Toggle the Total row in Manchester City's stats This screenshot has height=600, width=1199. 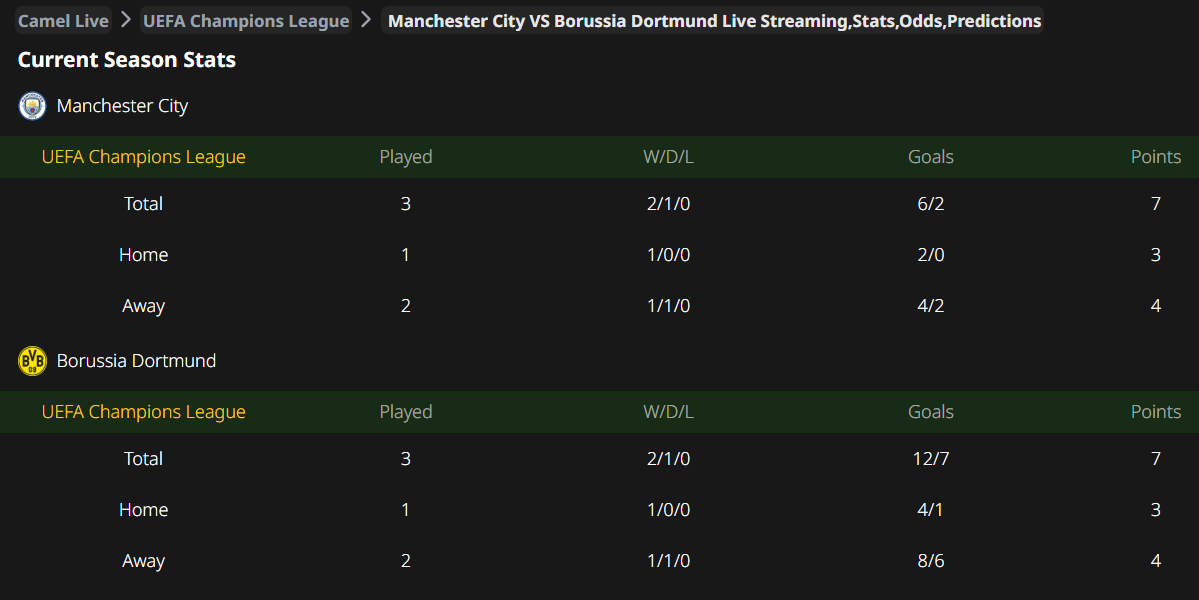click(x=143, y=203)
